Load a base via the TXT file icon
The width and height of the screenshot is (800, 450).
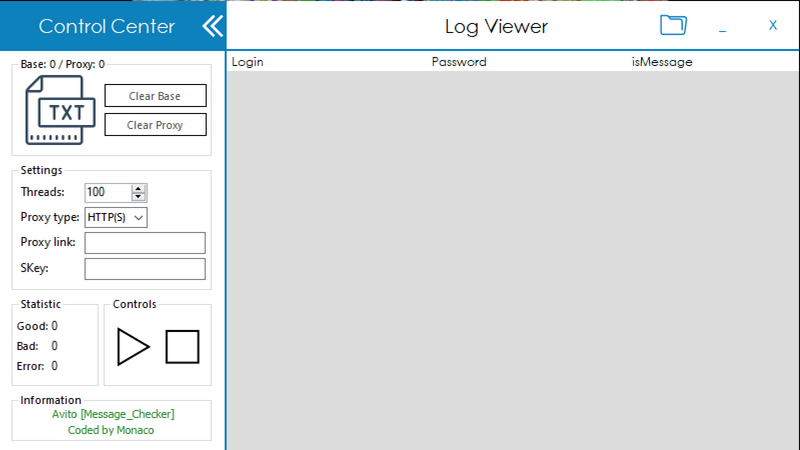[x=60, y=110]
